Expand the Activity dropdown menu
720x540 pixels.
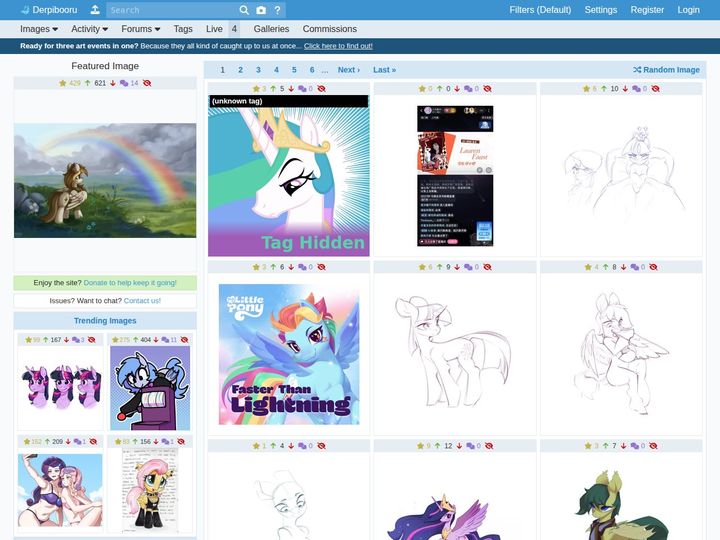point(89,29)
